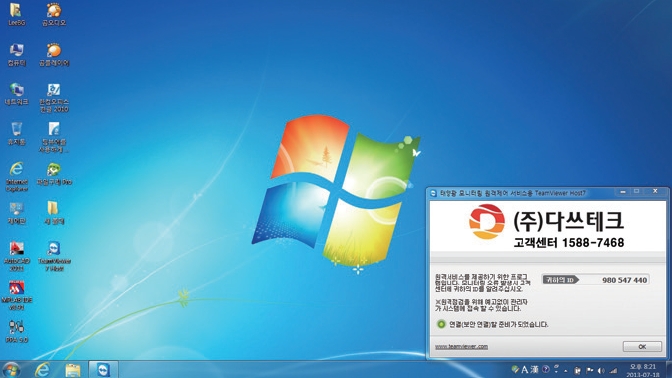Open the AutoCAD 2011 desktop shortcut
This screenshot has height=378, width=672.
pyautogui.click(x=16, y=255)
